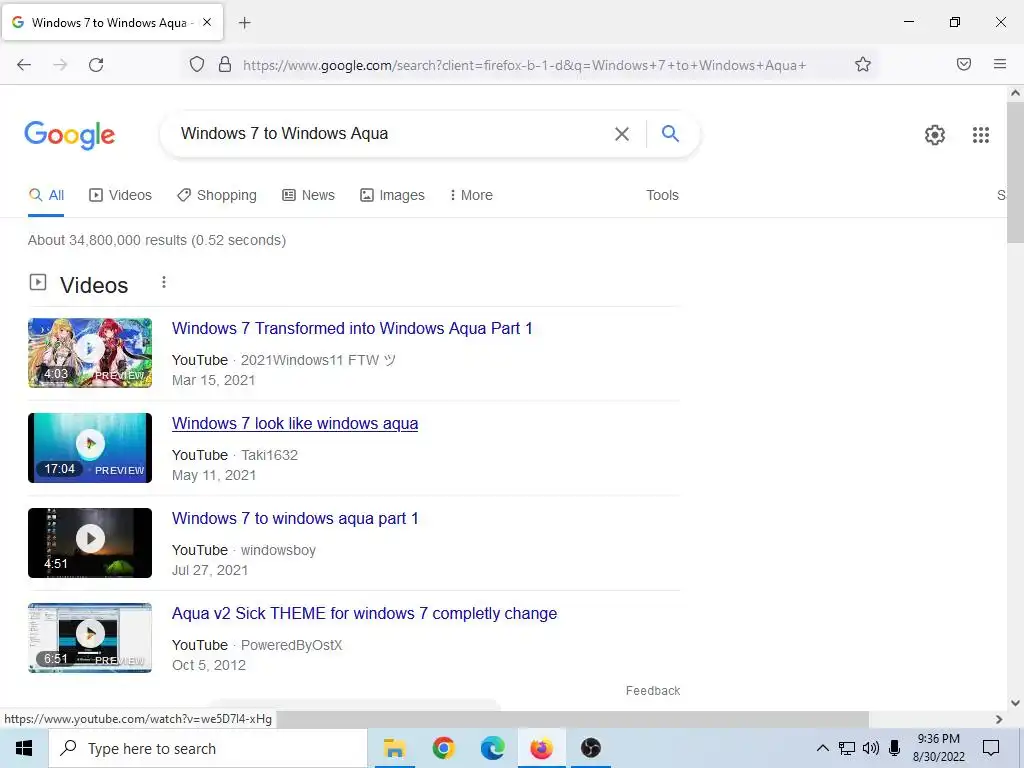Open the tracking protection shield icon

(x=197, y=64)
